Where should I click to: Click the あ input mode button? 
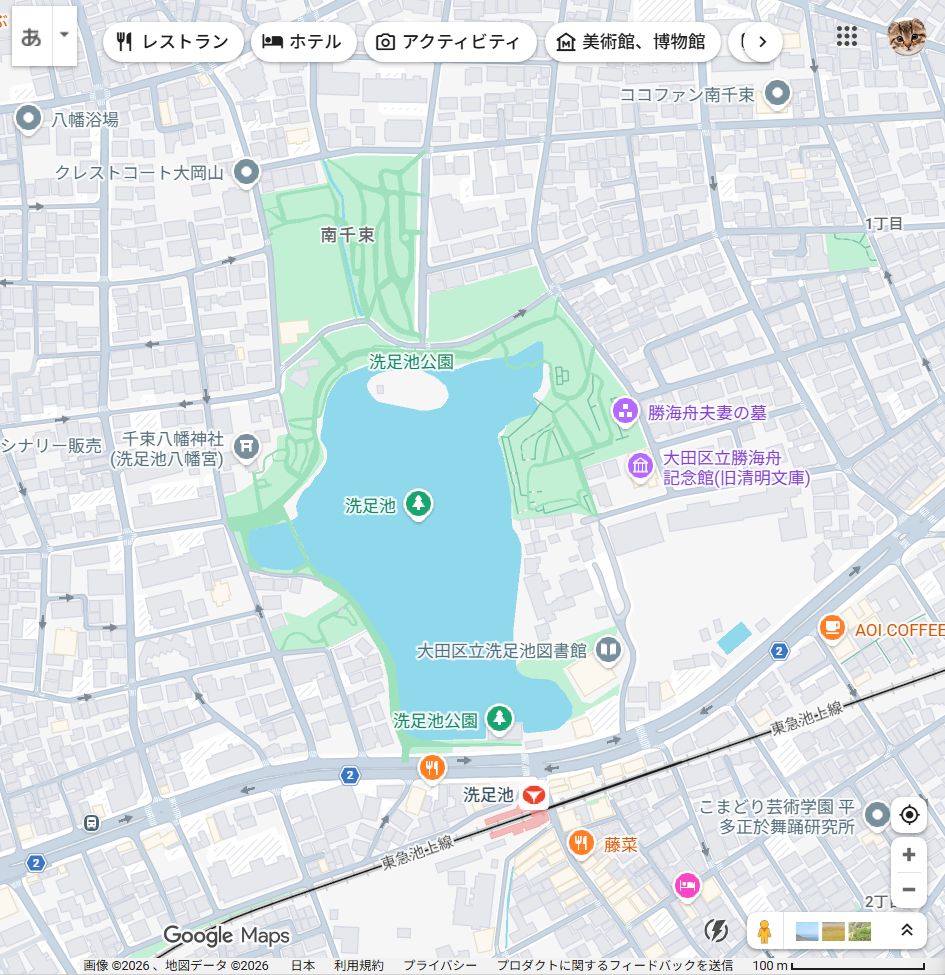click(x=31, y=37)
